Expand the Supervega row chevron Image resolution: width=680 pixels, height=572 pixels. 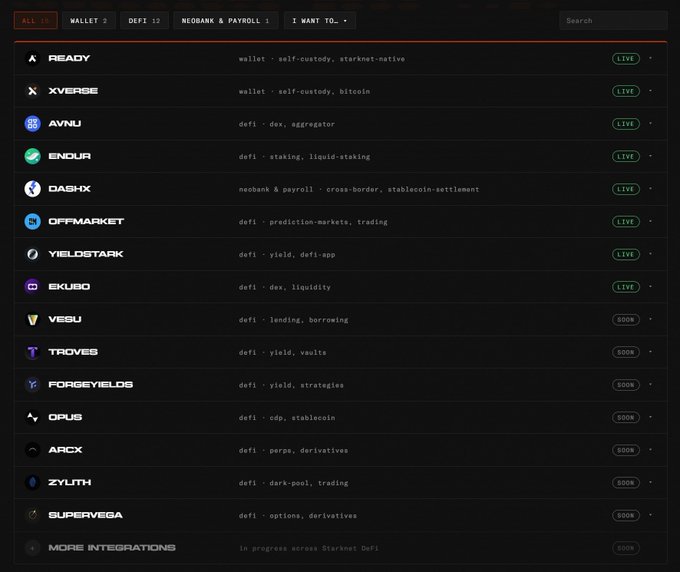[650, 515]
